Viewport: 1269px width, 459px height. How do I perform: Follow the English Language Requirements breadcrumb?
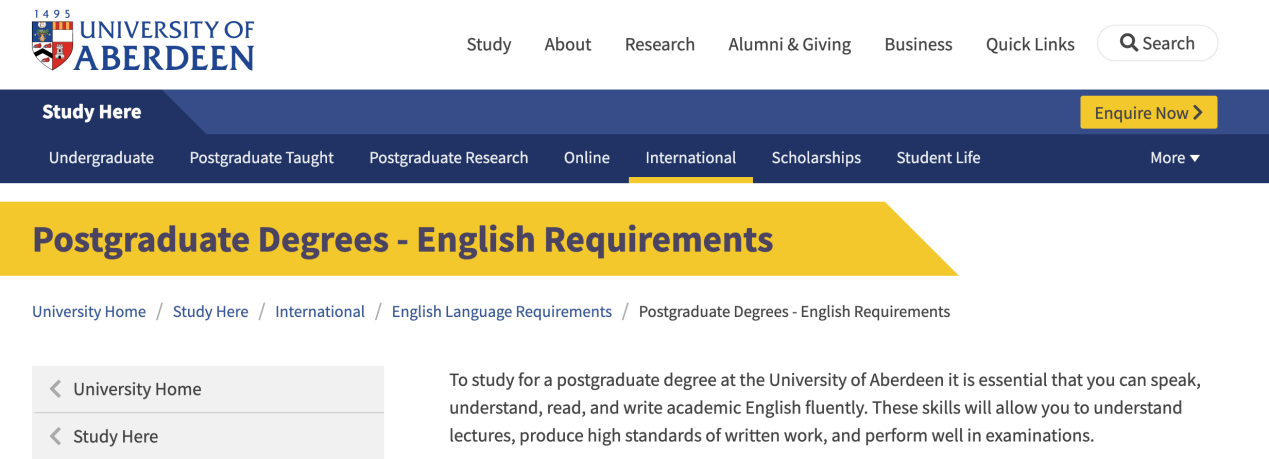502,311
